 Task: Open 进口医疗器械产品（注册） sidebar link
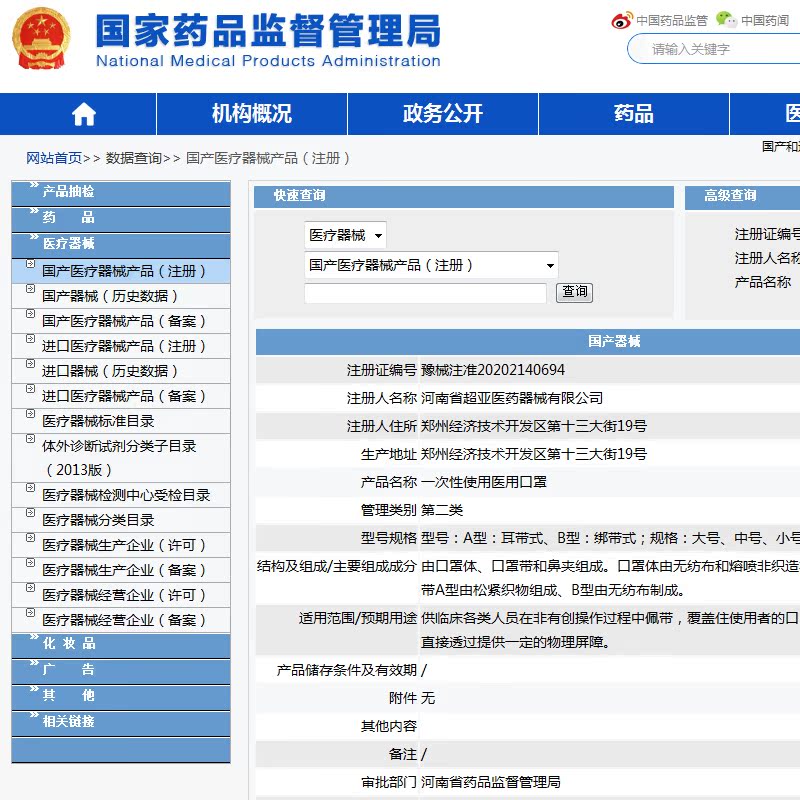coord(124,346)
